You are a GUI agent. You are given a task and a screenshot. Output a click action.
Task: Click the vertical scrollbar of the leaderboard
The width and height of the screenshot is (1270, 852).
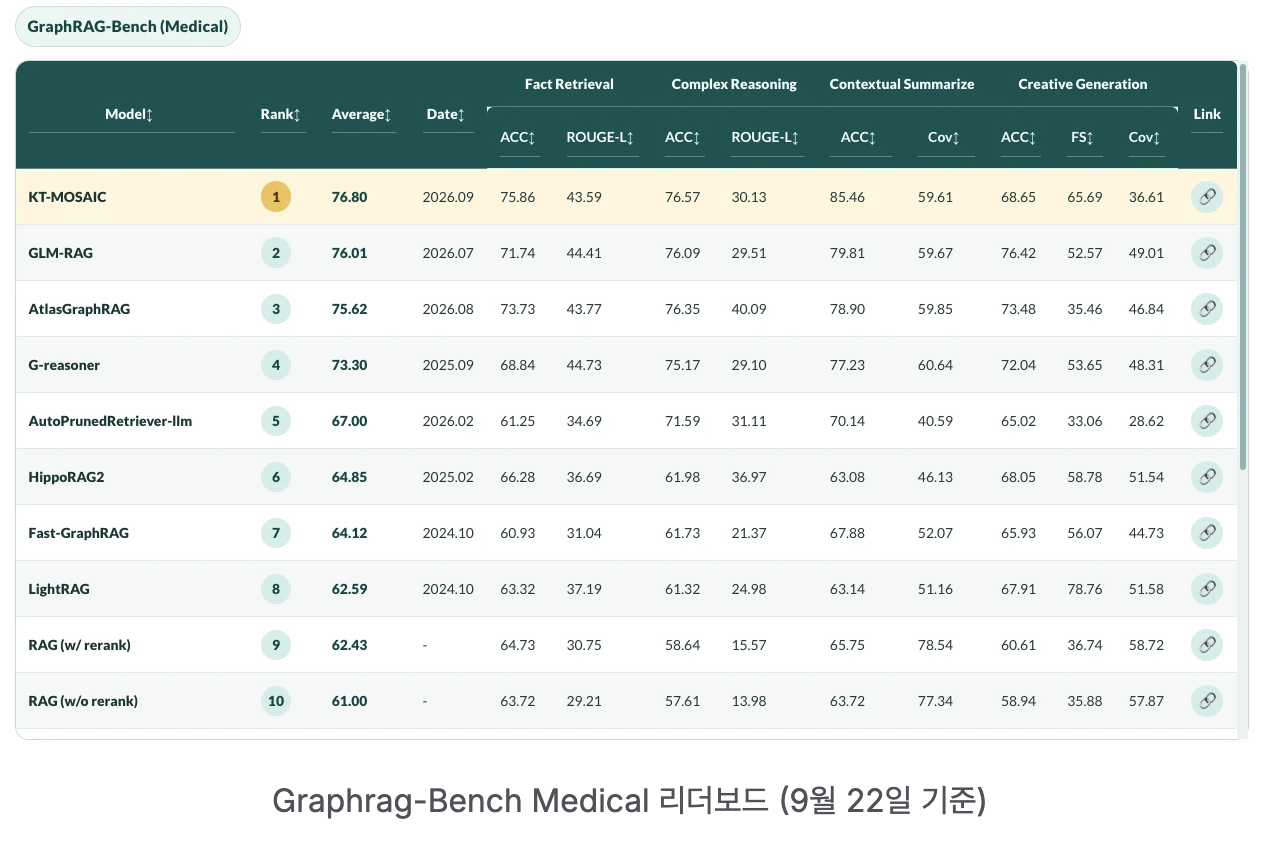1243,266
